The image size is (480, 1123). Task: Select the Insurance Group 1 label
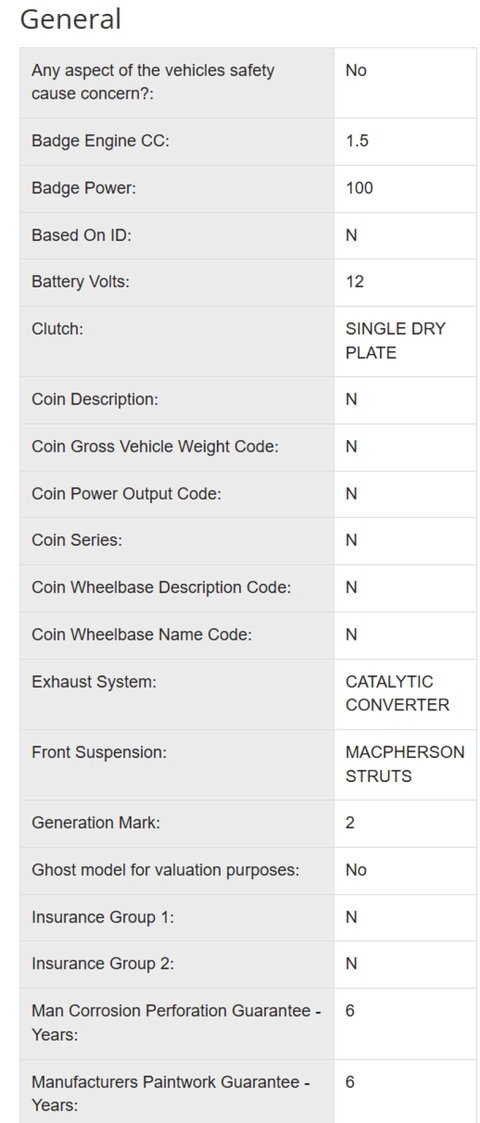(x=102, y=917)
